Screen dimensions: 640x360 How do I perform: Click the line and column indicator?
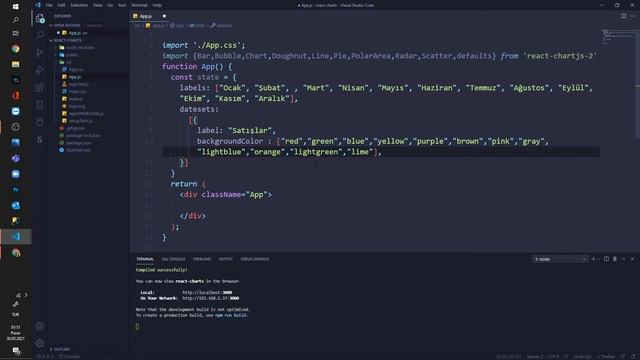(x=509, y=357)
